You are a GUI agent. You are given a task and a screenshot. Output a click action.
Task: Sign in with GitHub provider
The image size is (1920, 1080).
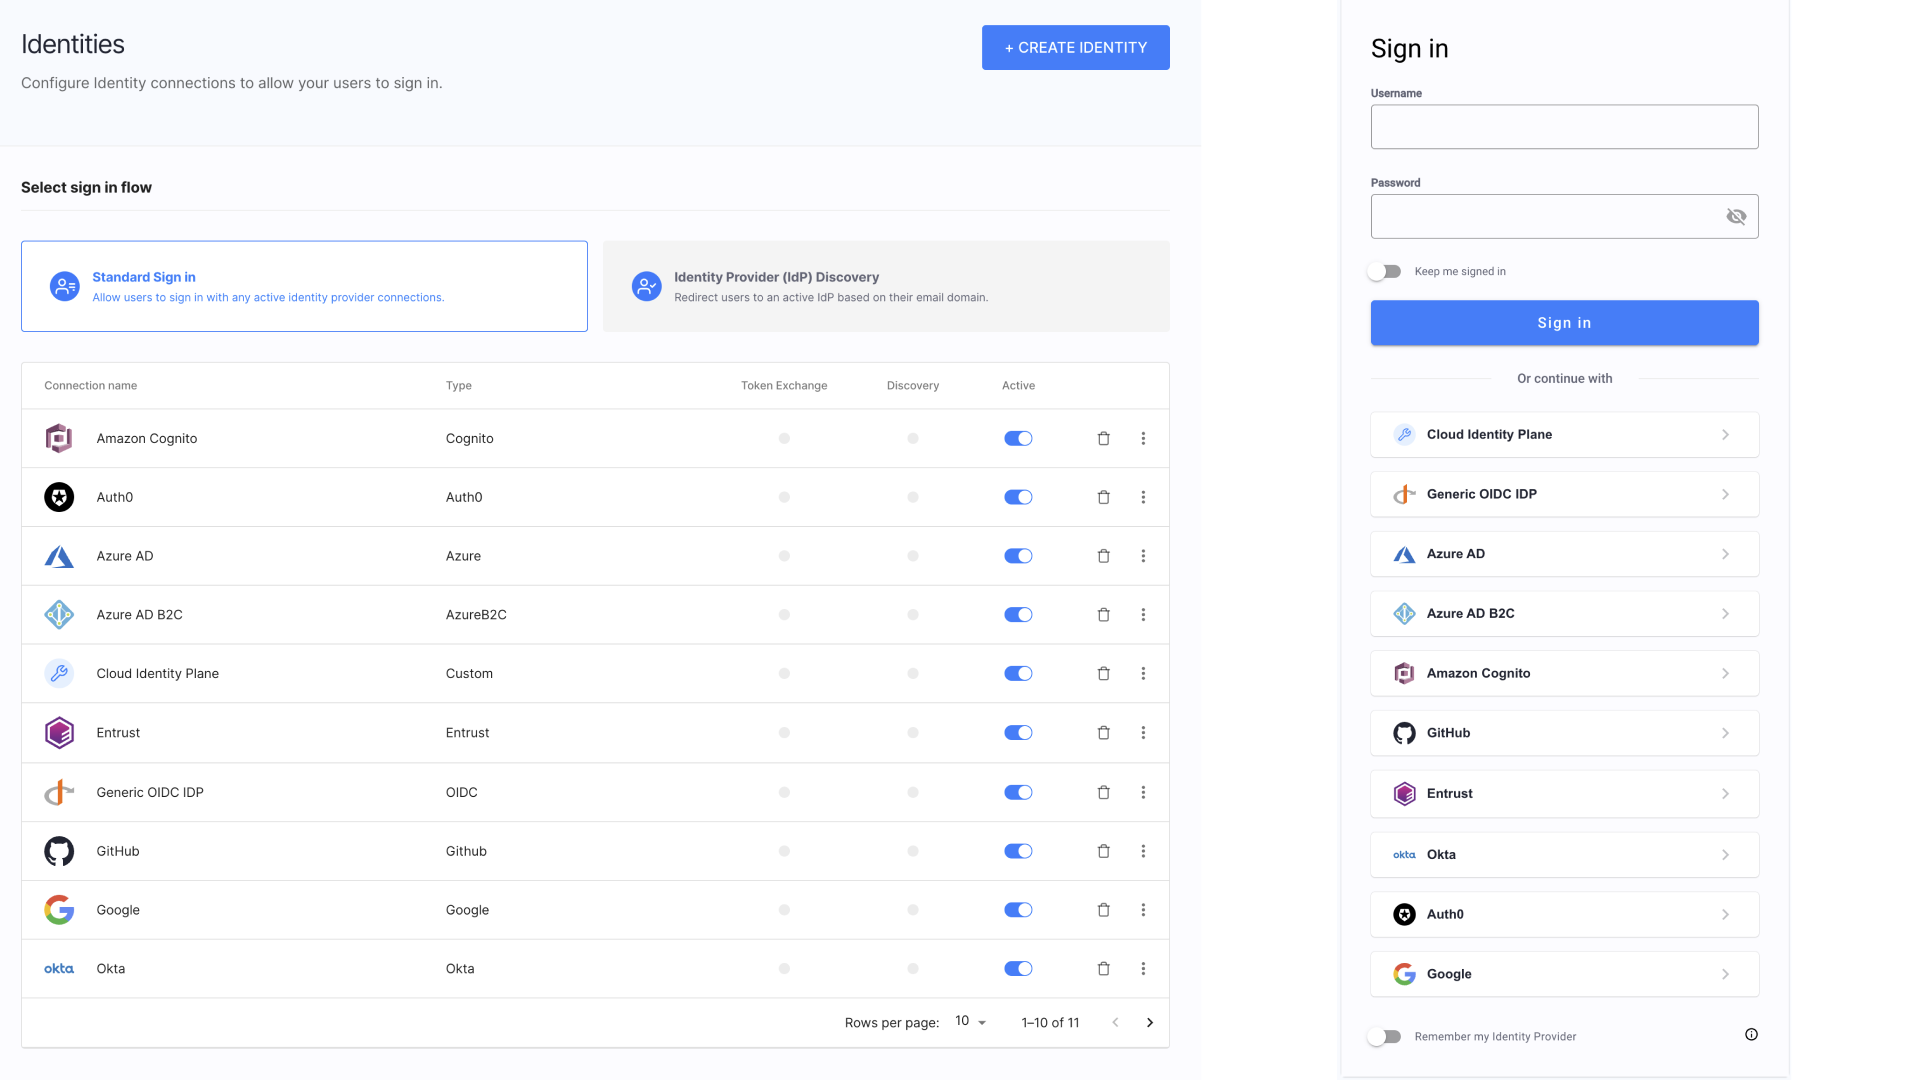coord(1564,733)
